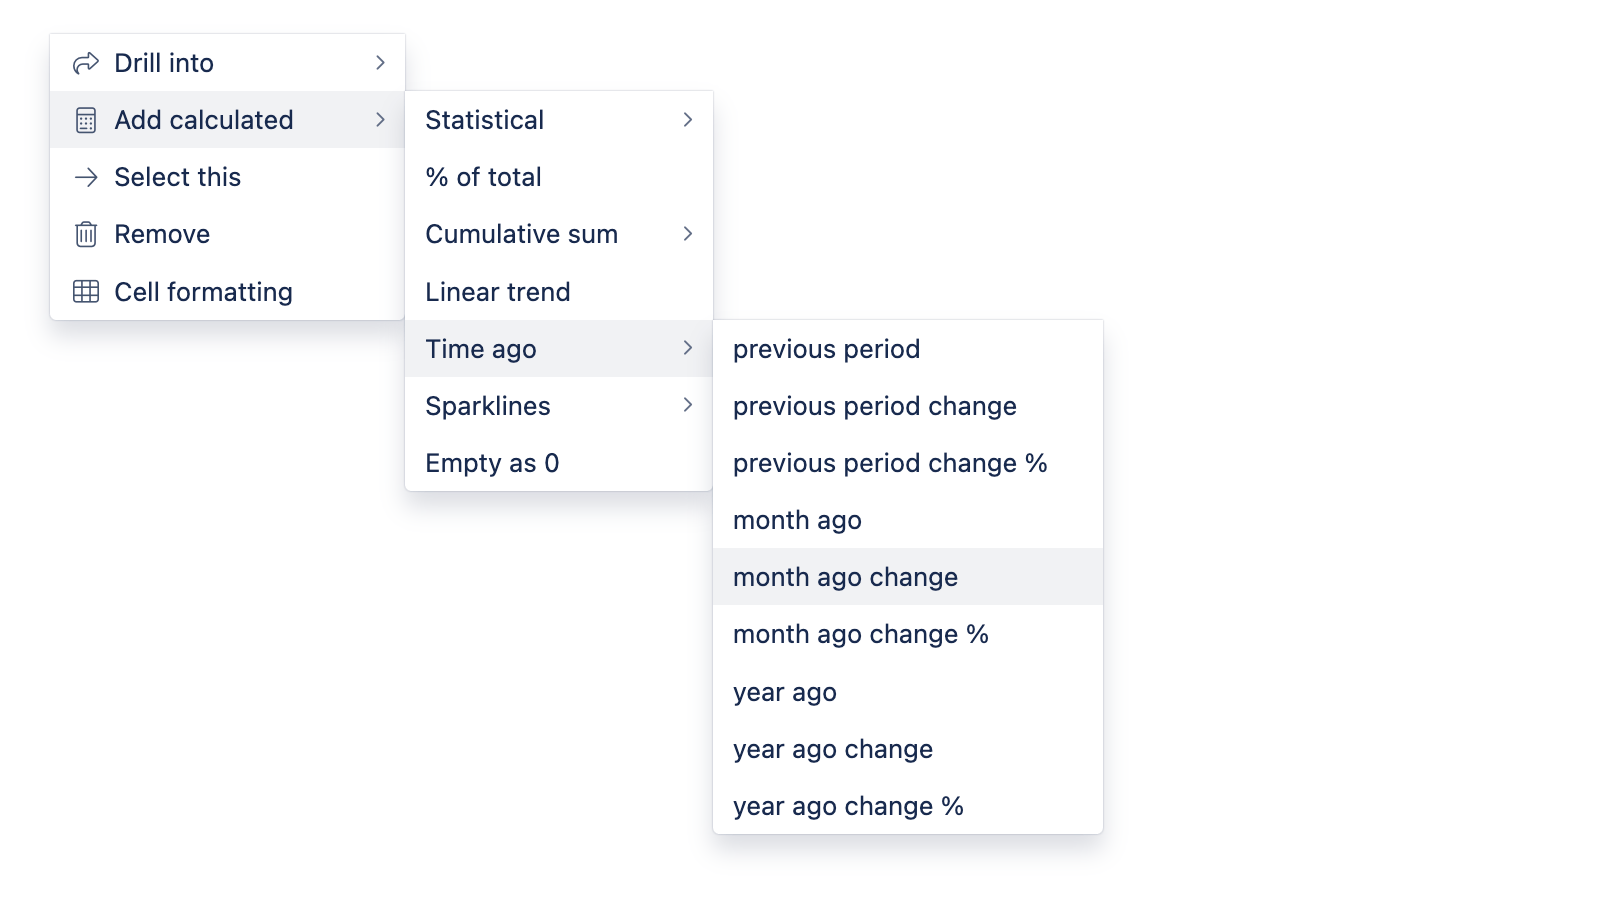1600x900 pixels.
Task: Select Linear trend calculation
Action: click(497, 292)
